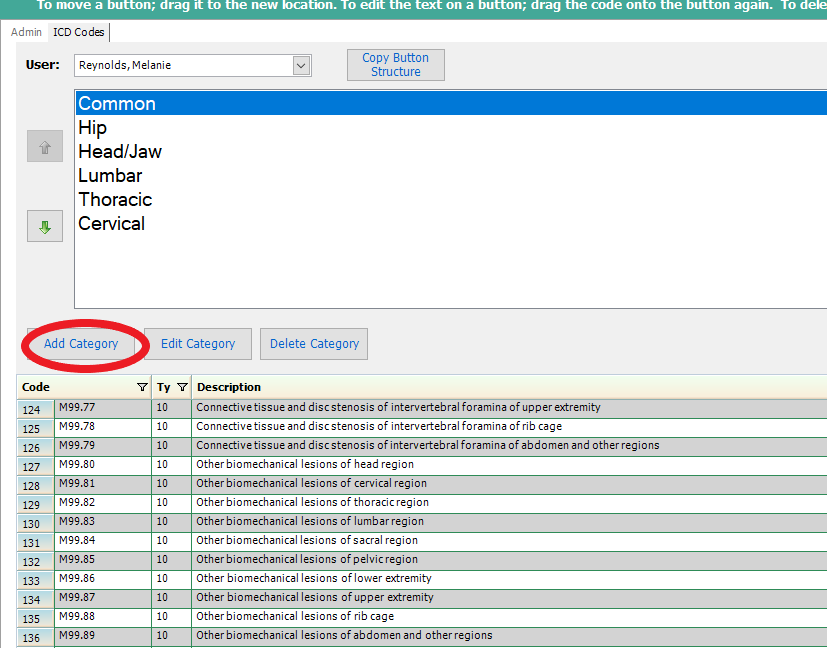
Task: Click the Reynolds, Melanie user field
Action: pos(183,66)
